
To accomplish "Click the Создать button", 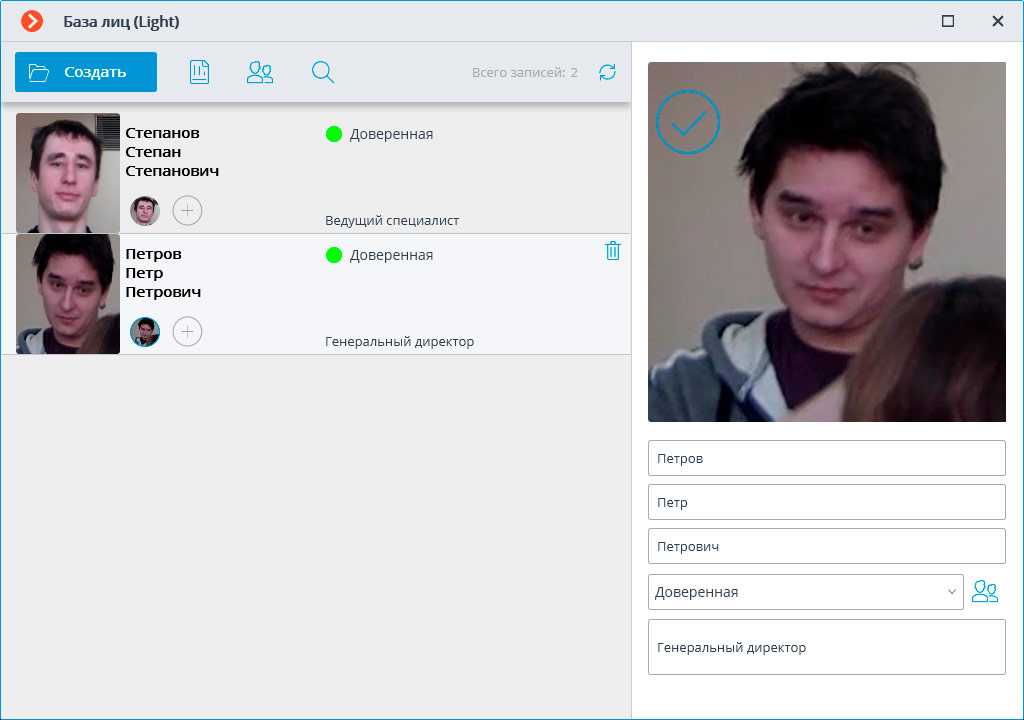I will tap(86, 72).
